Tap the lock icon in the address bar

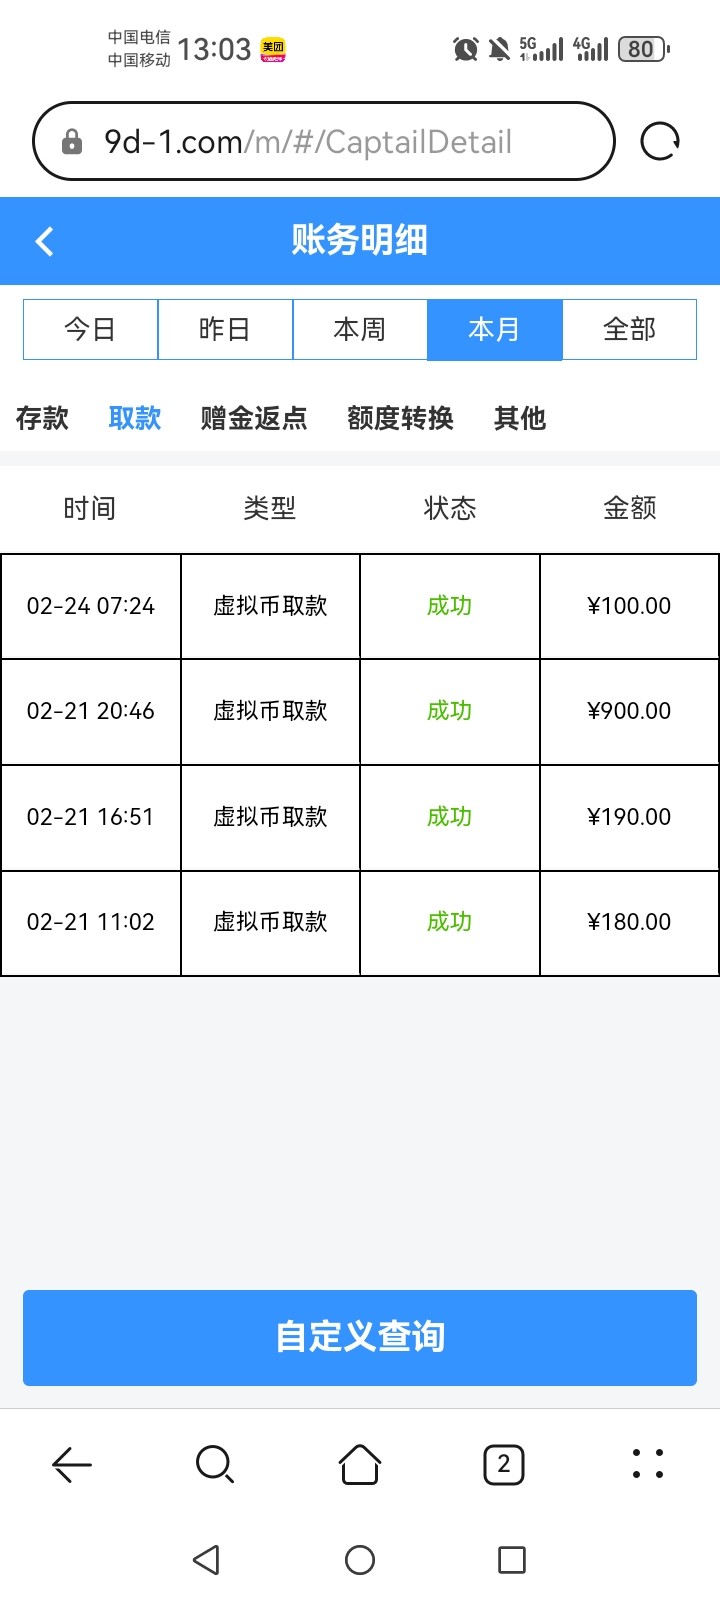72,142
